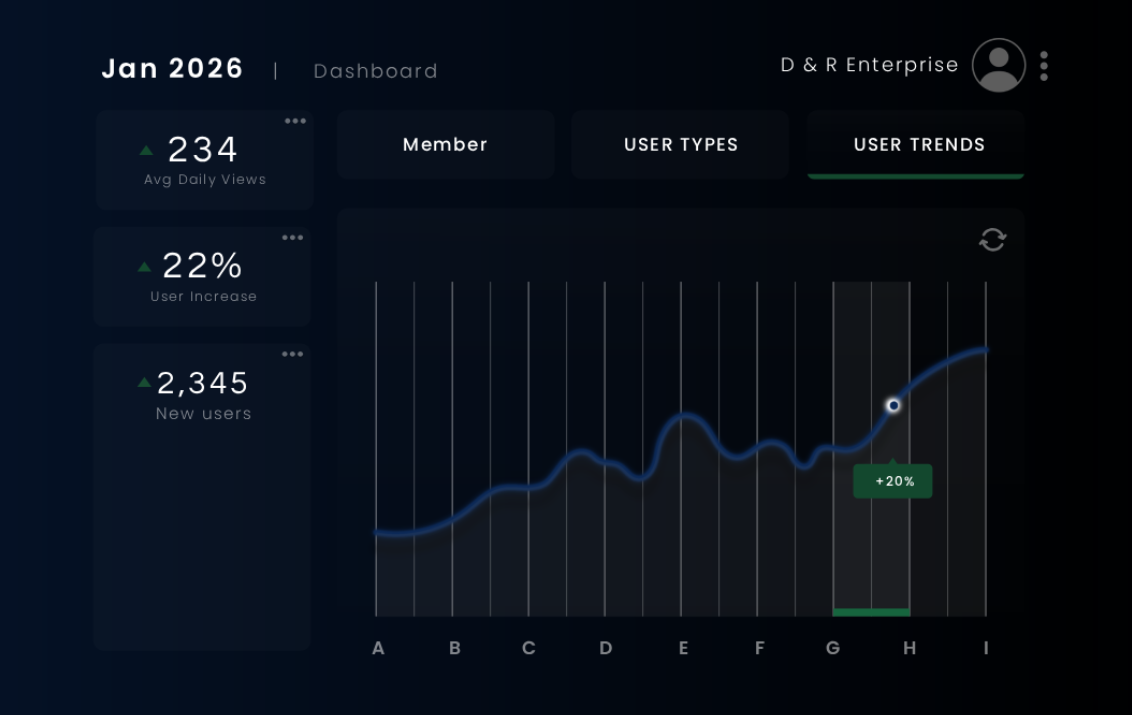Refresh the user trends chart
This screenshot has height=715, width=1132.
click(992, 240)
